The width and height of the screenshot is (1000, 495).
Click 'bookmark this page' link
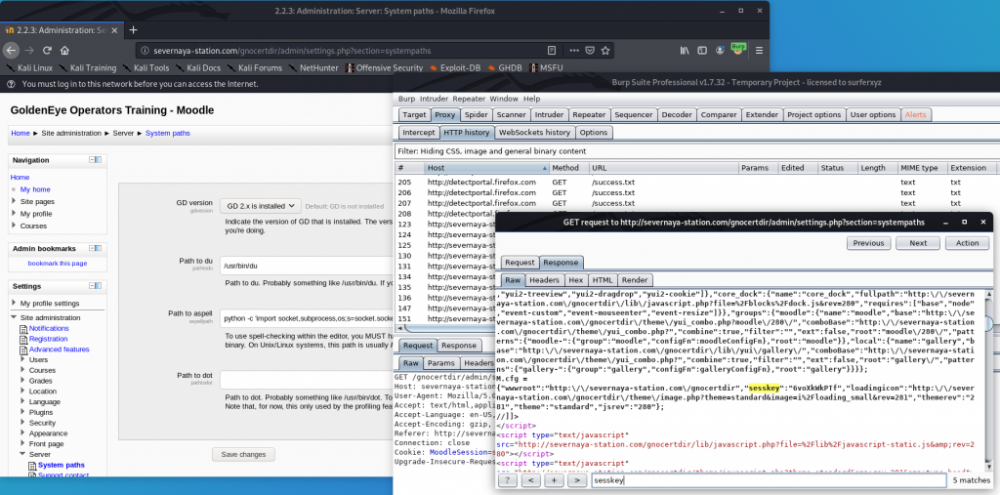point(57,263)
